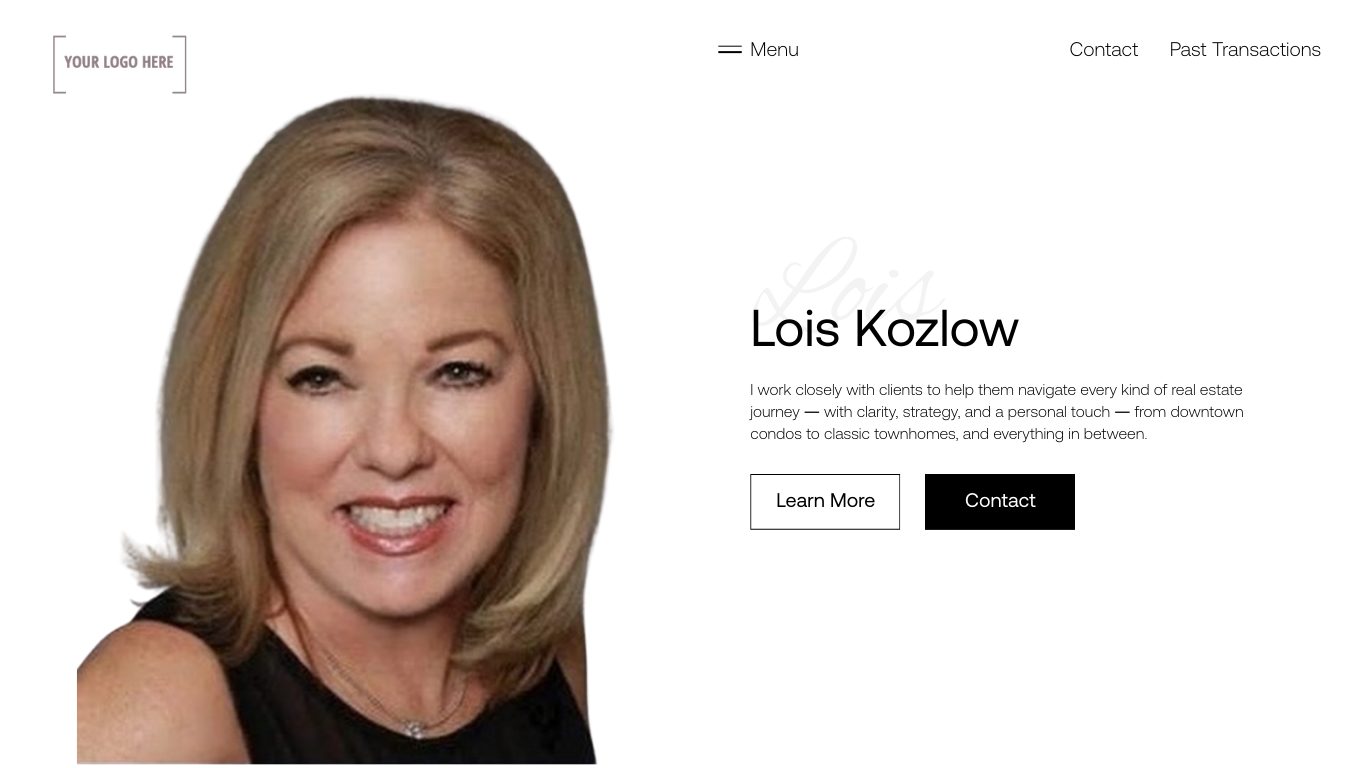
Task: Click the word 'downtown' in the description
Action: 1207,412
